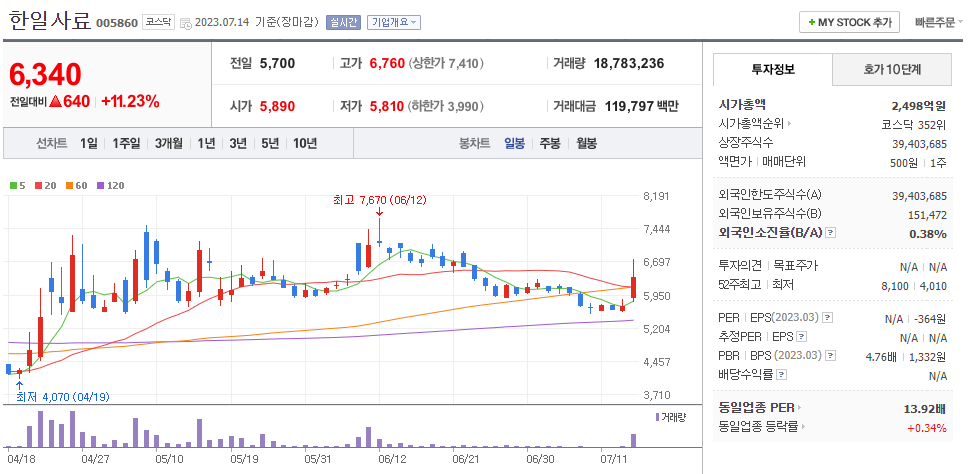This screenshot has width=972, height=474.
Task: Expand the 빠른주문 quick order menu
Action: pyautogui.click(x=939, y=22)
